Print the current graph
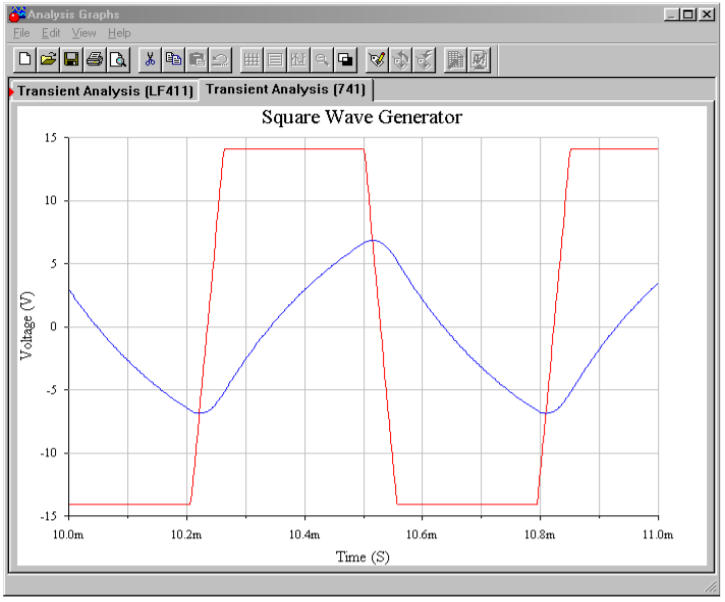The image size is (725, 602). point(95,60)
